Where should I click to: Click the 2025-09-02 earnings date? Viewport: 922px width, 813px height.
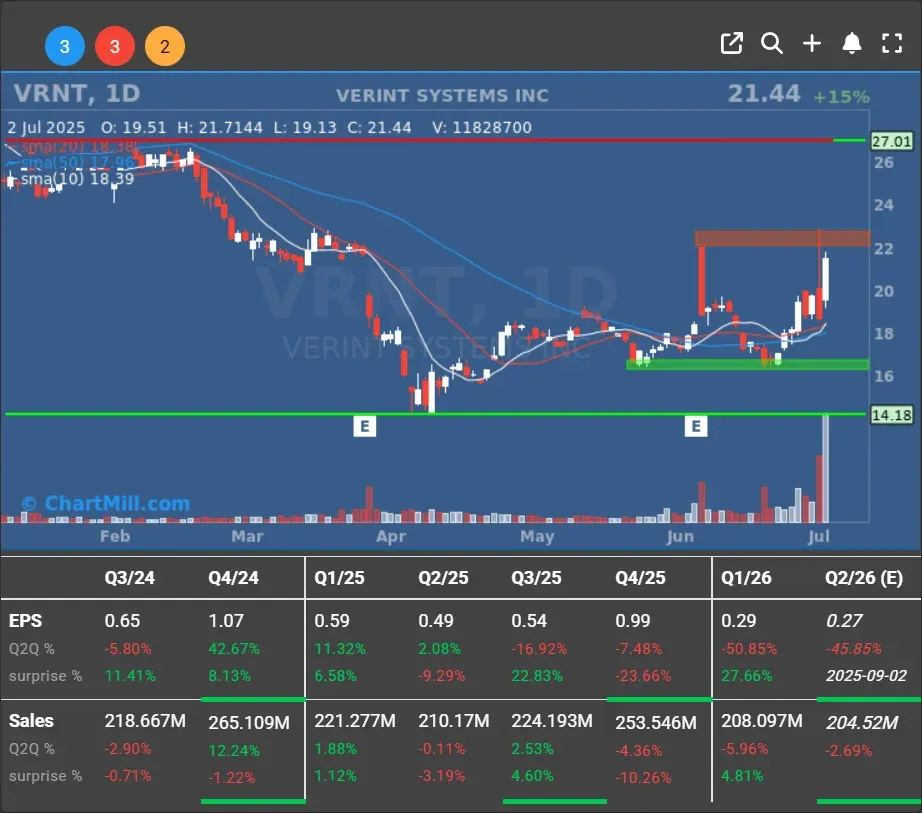[x=866, y=676]
